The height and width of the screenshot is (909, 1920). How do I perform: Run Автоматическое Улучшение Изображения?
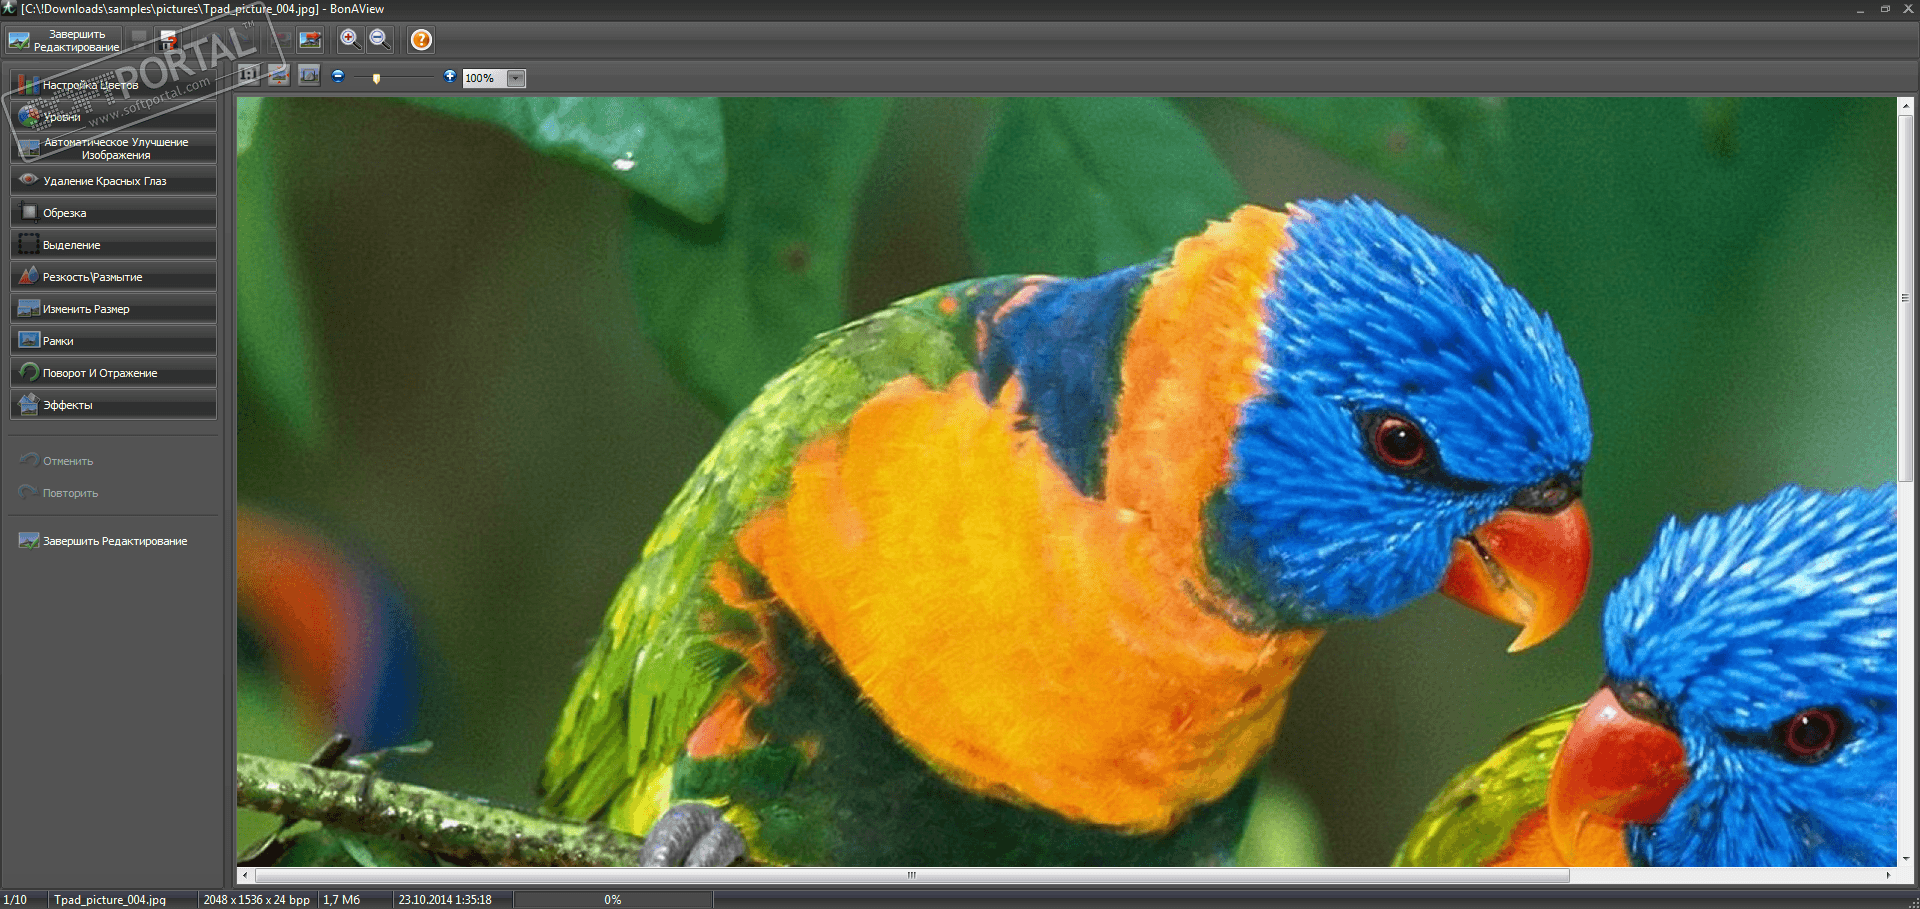113,149
